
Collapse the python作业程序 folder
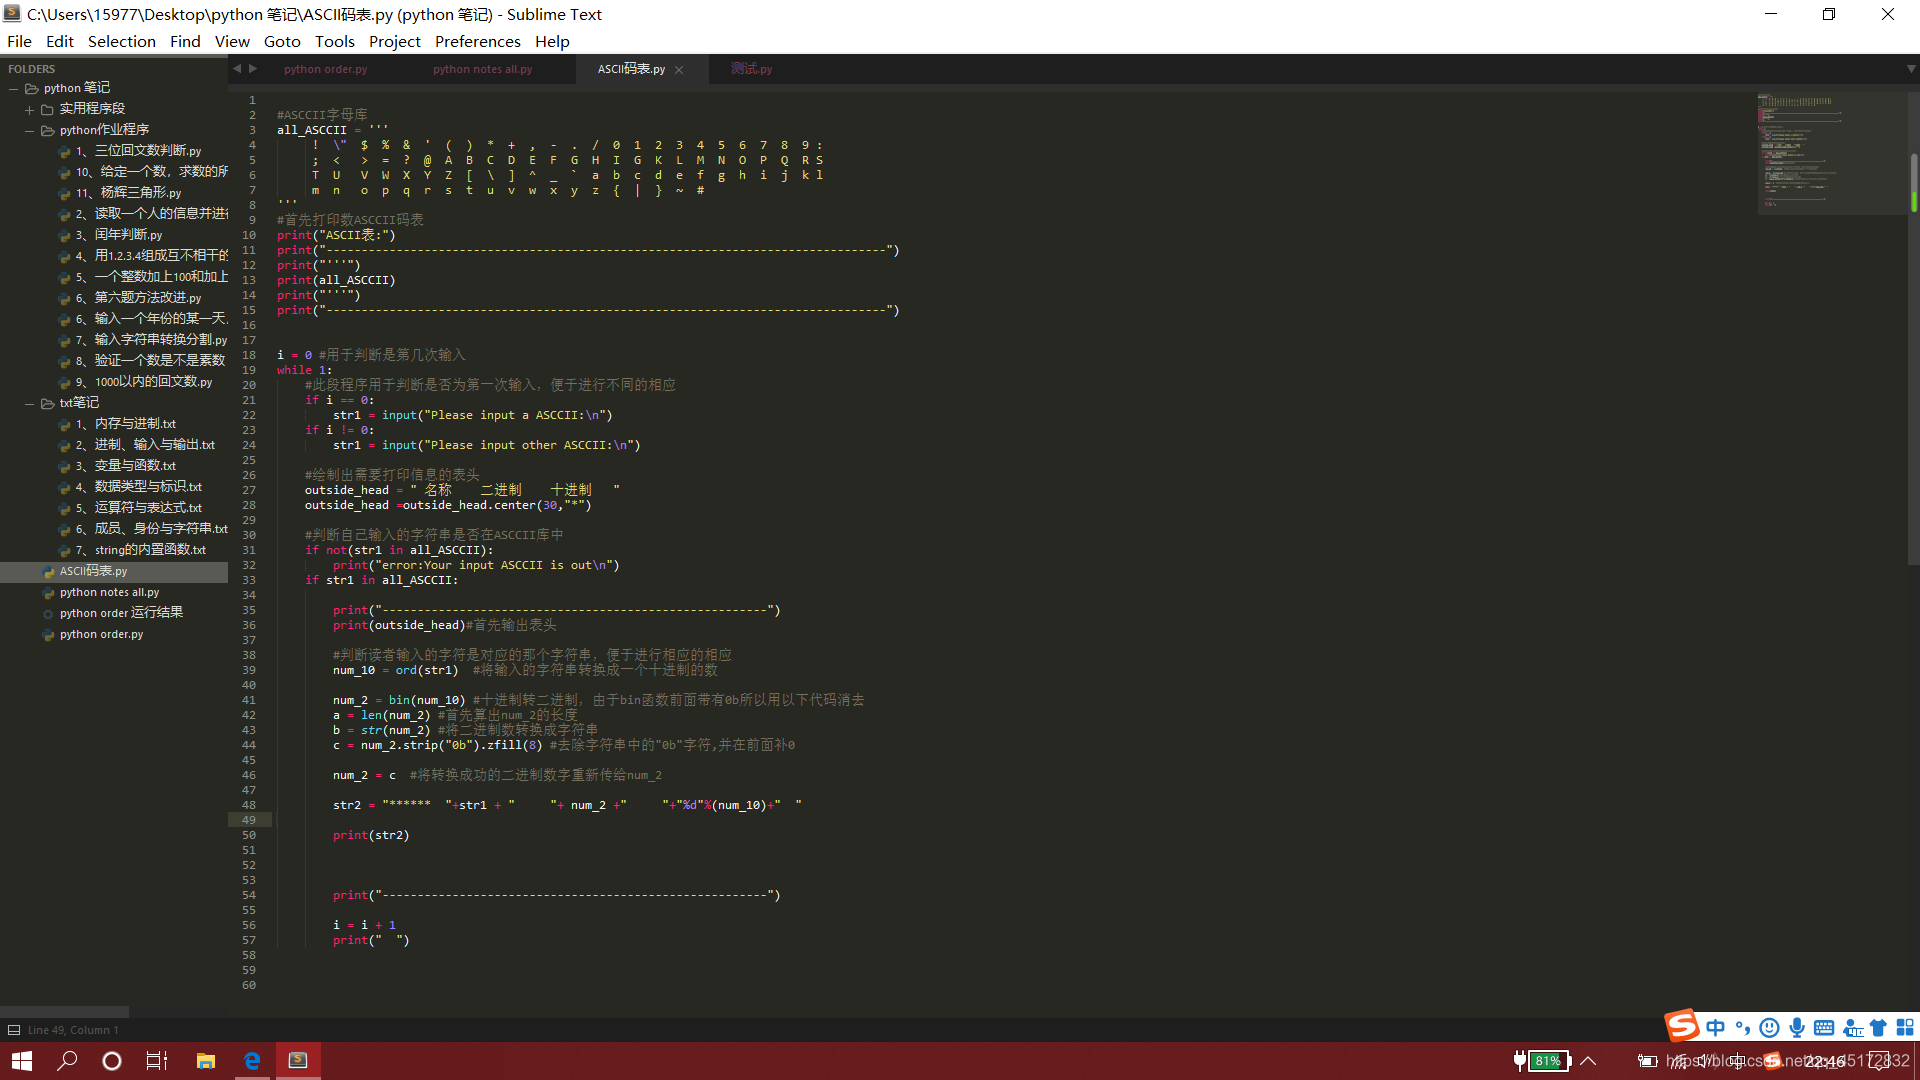point(30,131)
